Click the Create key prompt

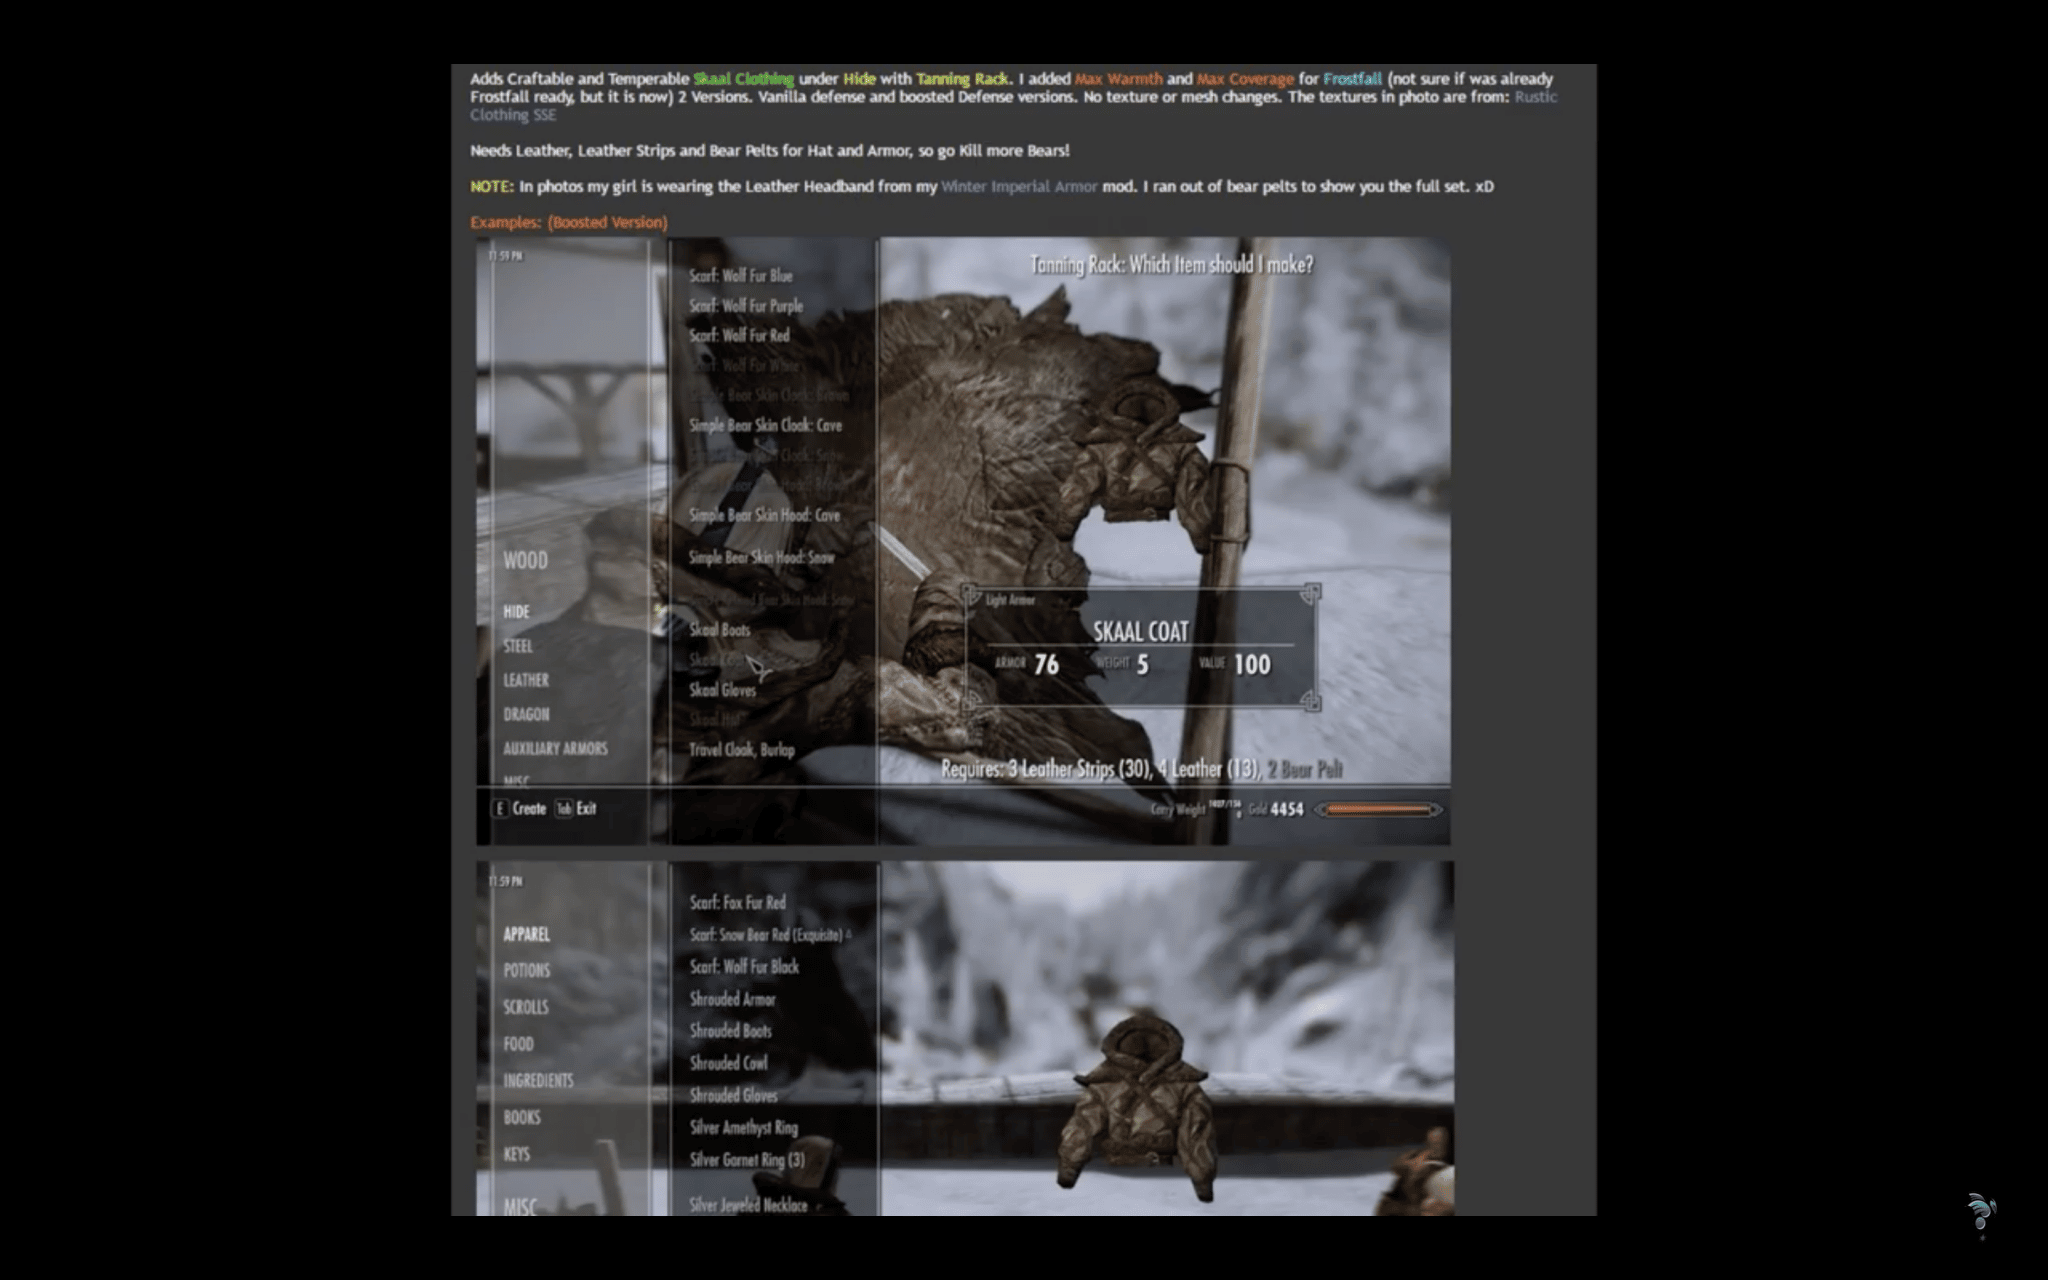520,808
